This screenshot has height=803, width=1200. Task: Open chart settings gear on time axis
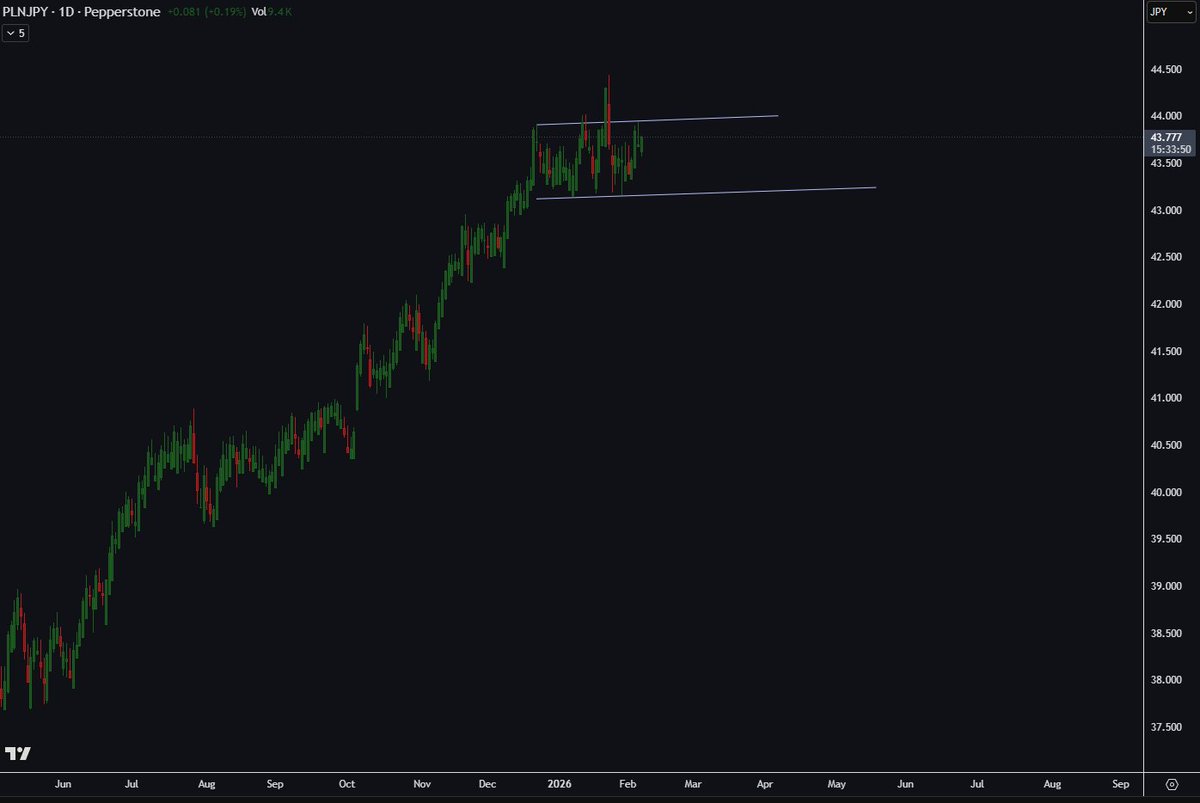1171,785
